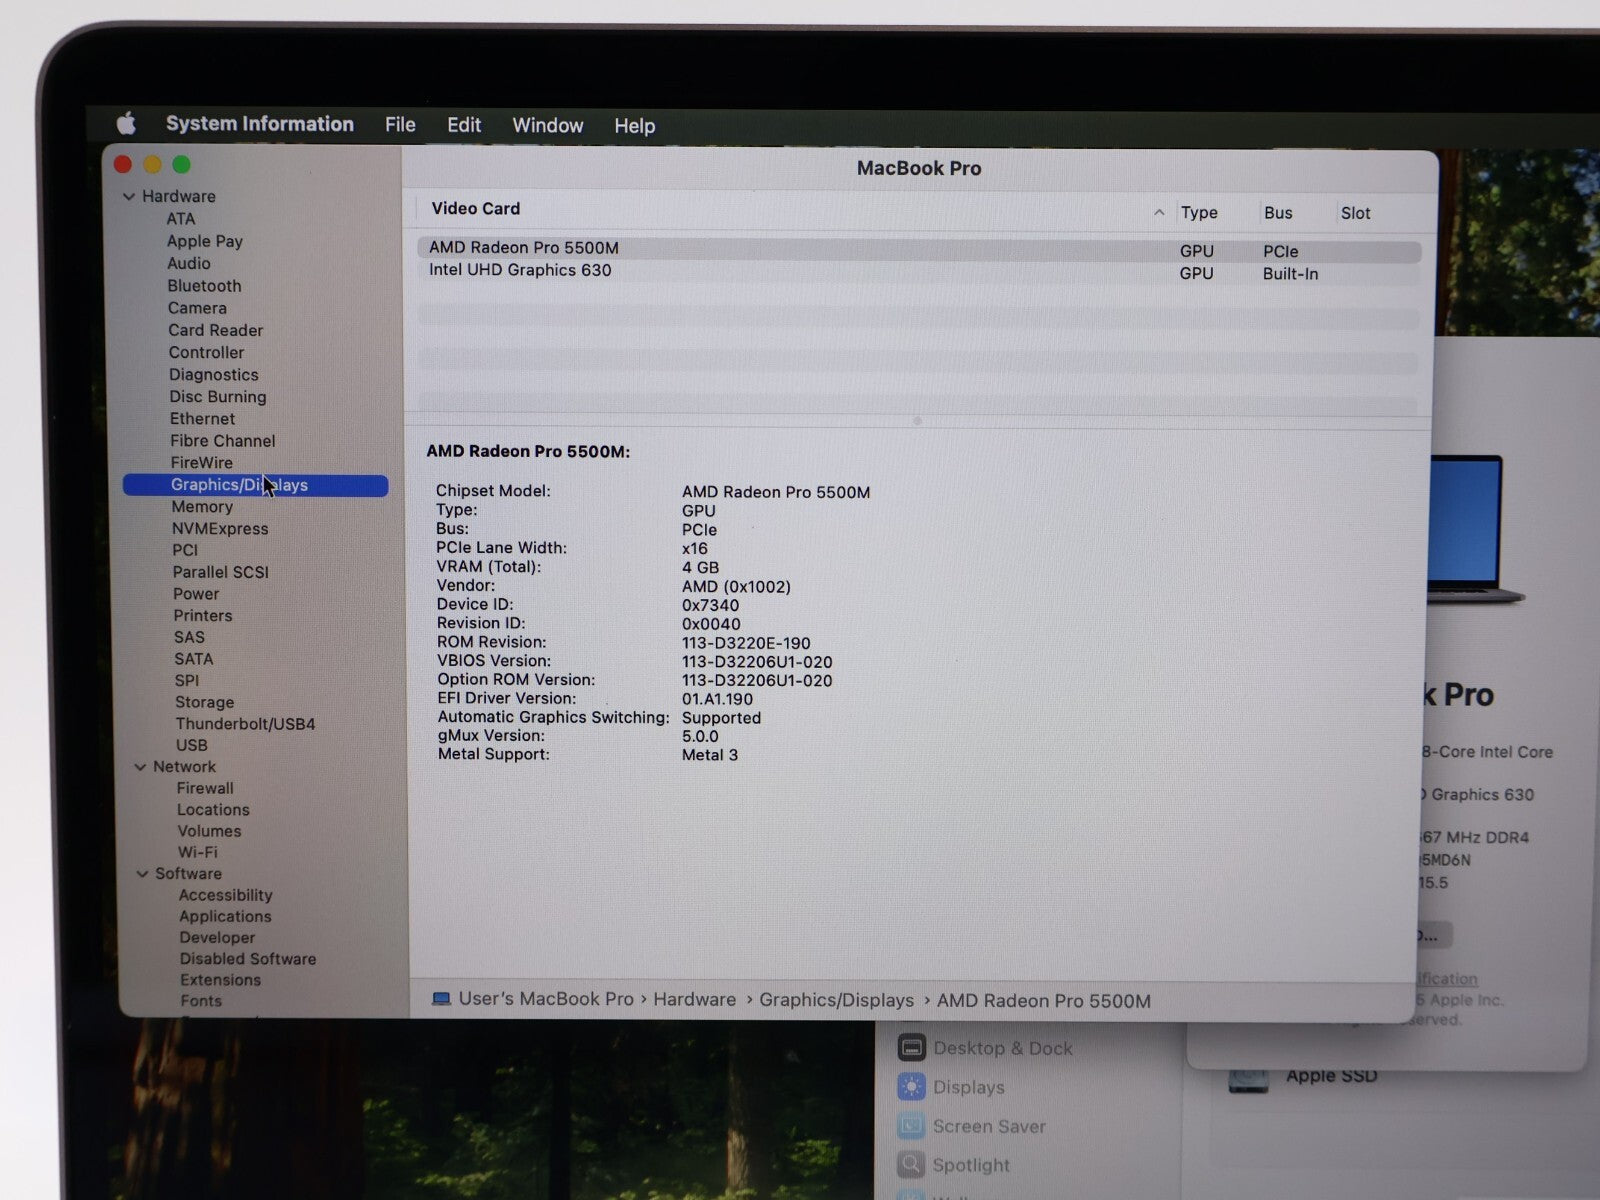
Task: Select Bluetooth in the sidebar
Action: (204, 286)
